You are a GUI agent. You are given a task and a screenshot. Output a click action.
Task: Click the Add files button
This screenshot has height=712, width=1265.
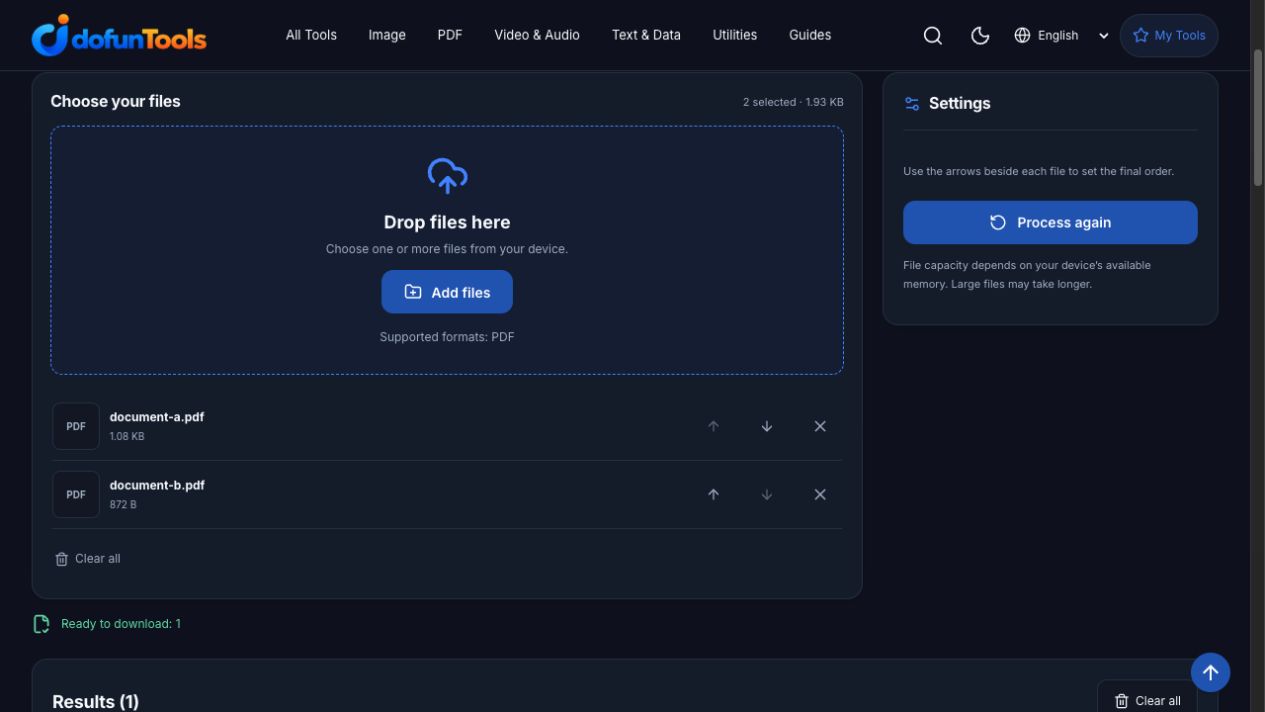click(x=447, y=292)
